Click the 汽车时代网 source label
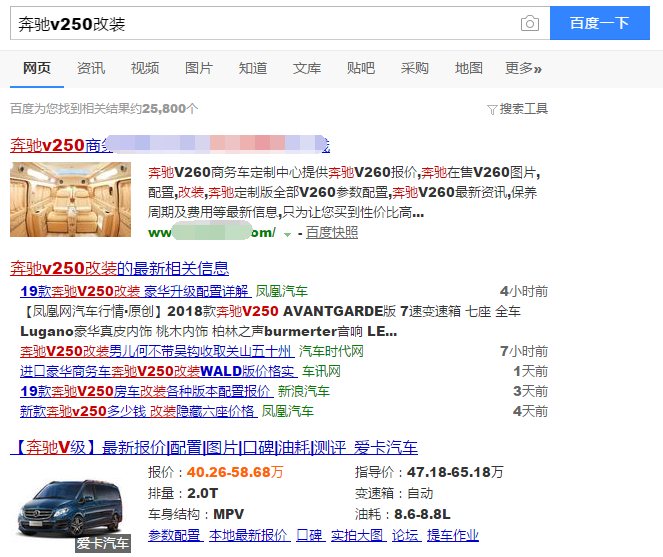Image resolution: width=663 pixels, height=557 pixels. (331, 351)
